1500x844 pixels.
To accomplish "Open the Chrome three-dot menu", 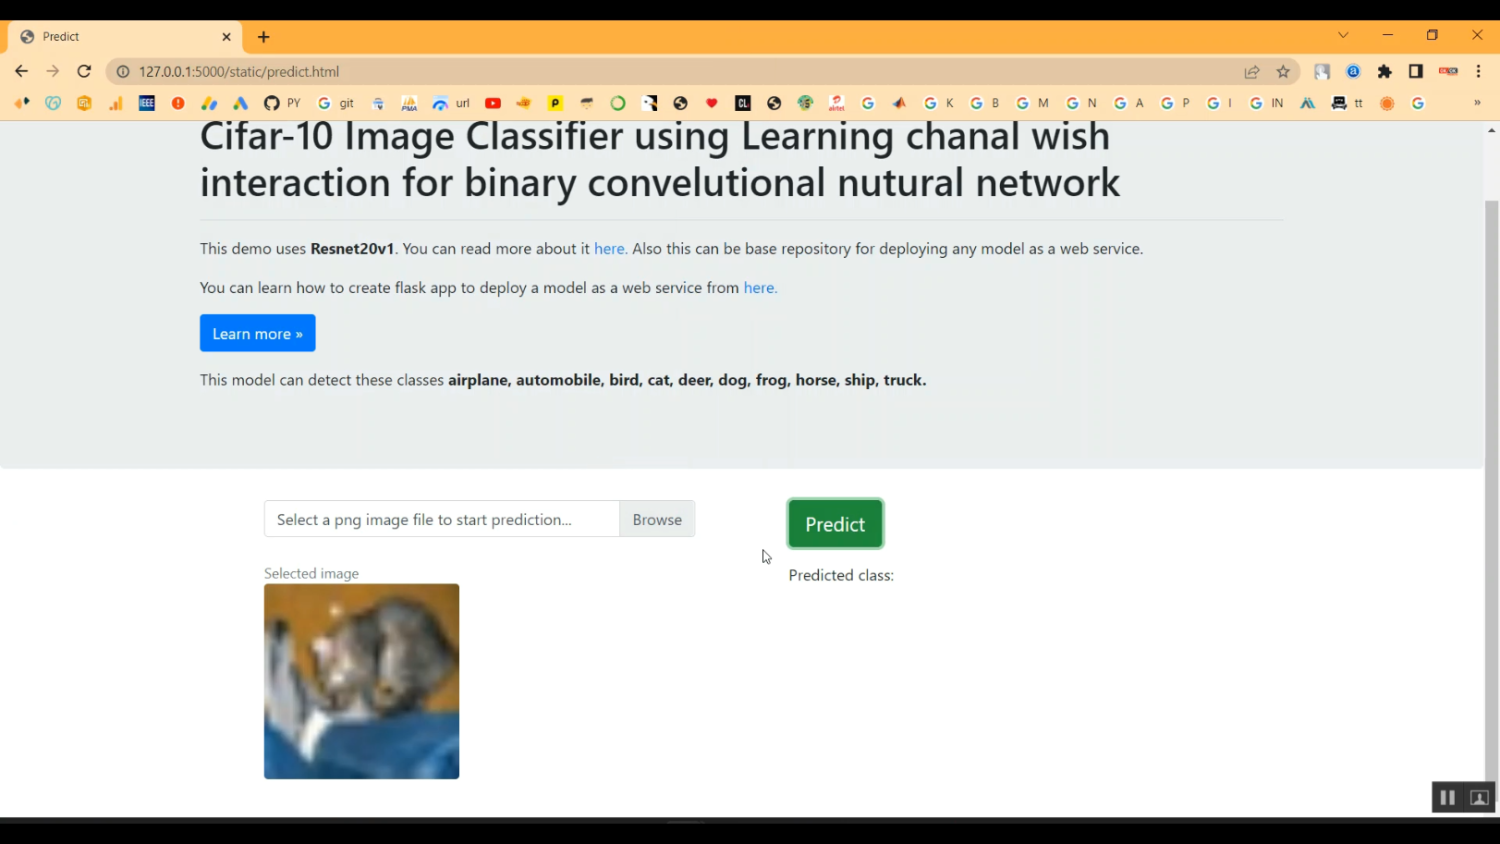I will click(1478, 72).
